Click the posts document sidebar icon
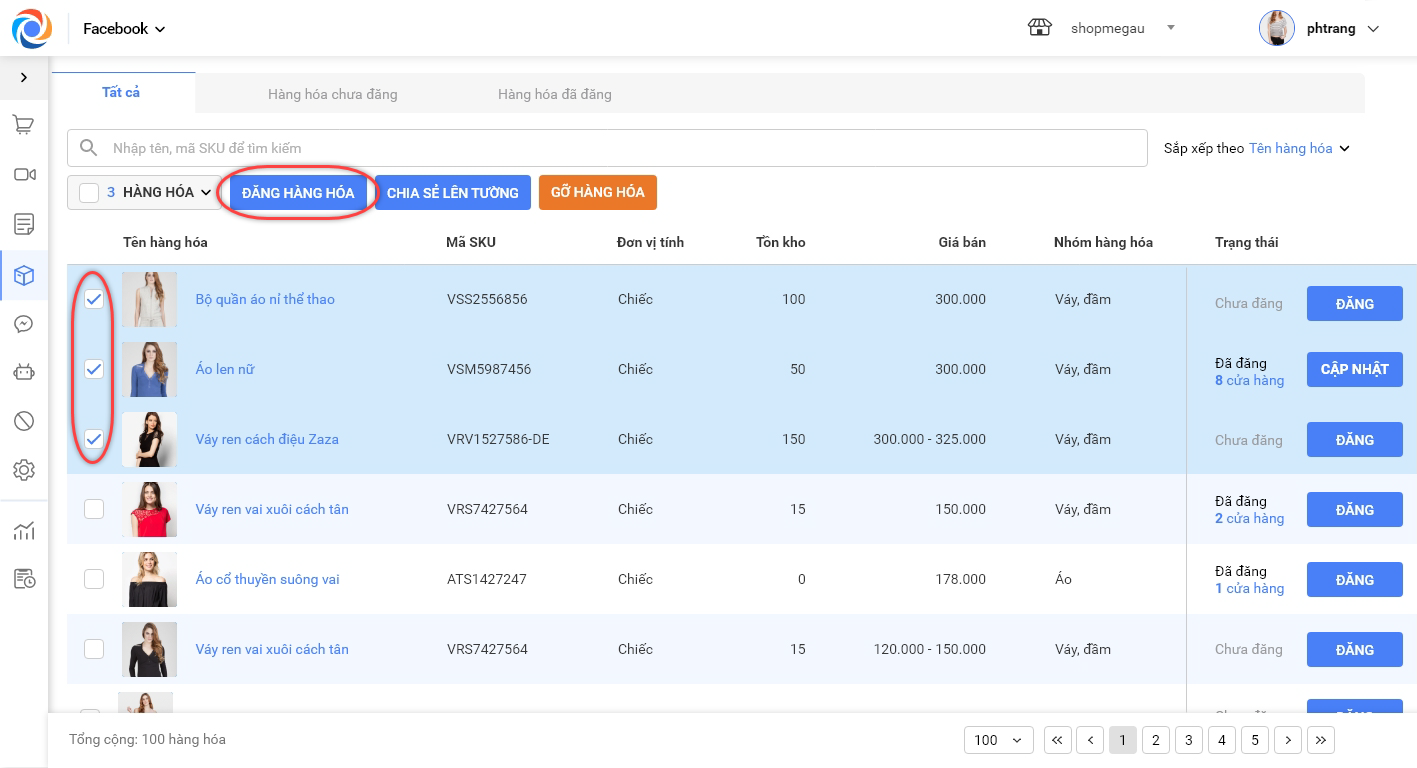 pos(24,224)
